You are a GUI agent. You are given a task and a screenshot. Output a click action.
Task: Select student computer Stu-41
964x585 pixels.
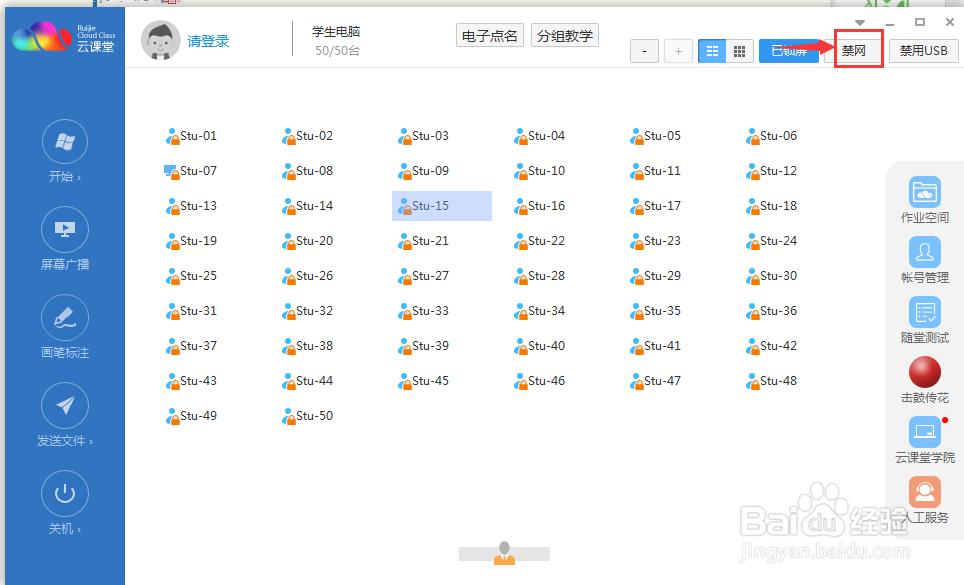coord(655,346)
